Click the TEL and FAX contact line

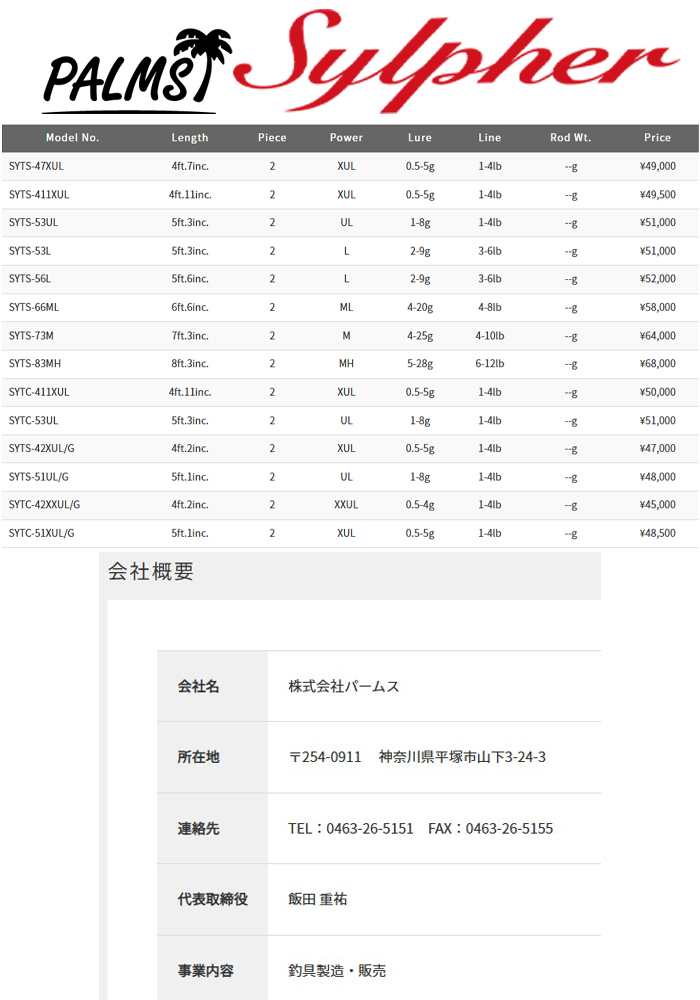421,829
